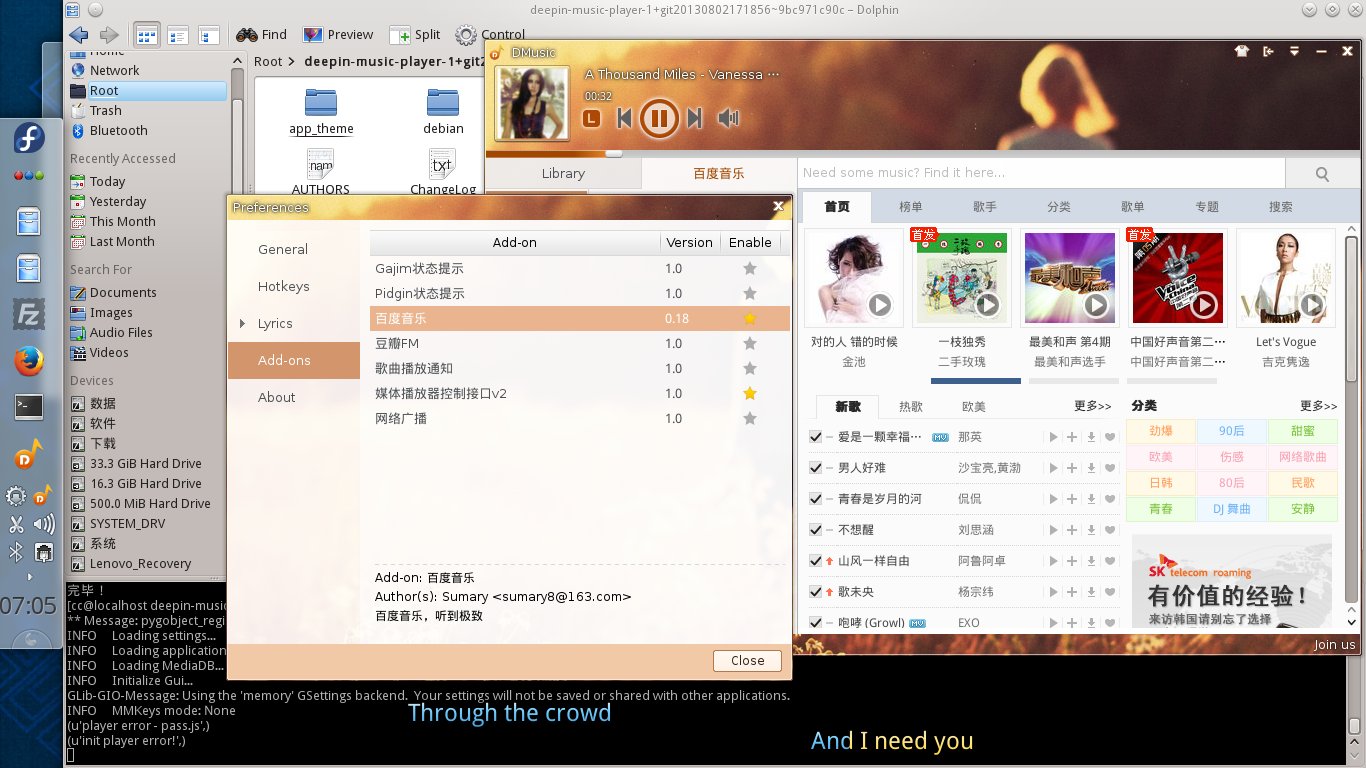This screenshot has height=768, width=1366.
Task: Click DMusic mini-mode icon beside the T-shirt
Action: pos(1268,51)
